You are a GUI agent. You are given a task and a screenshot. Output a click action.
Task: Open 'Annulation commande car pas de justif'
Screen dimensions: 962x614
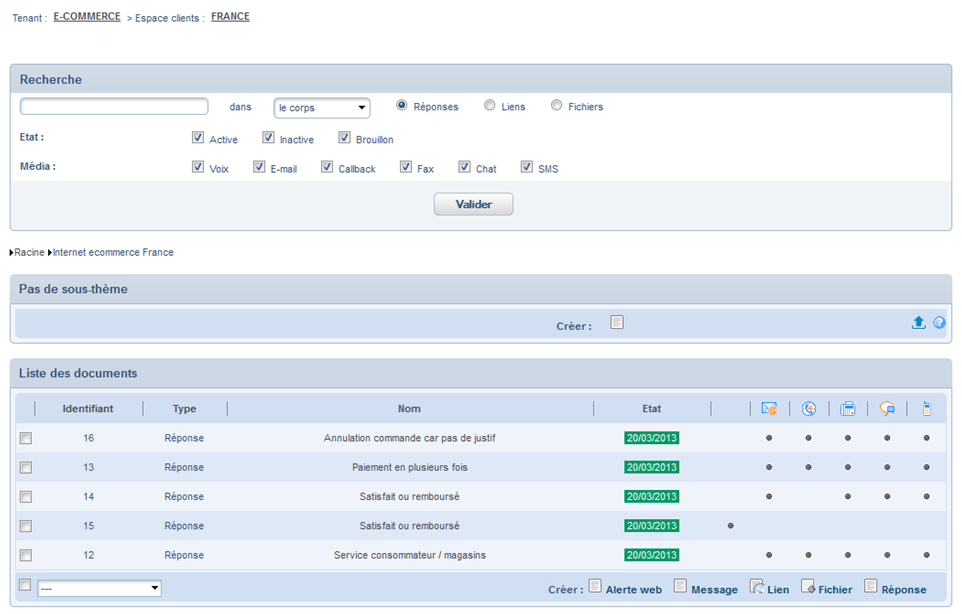coord(410,438)
